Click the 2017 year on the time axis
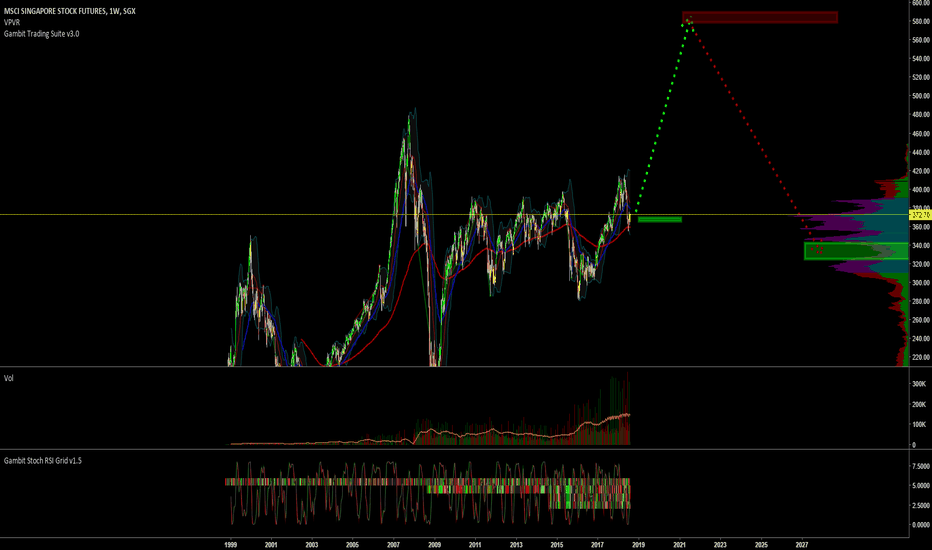The width and height of the screenshot is (932, 550). (597, 545)
